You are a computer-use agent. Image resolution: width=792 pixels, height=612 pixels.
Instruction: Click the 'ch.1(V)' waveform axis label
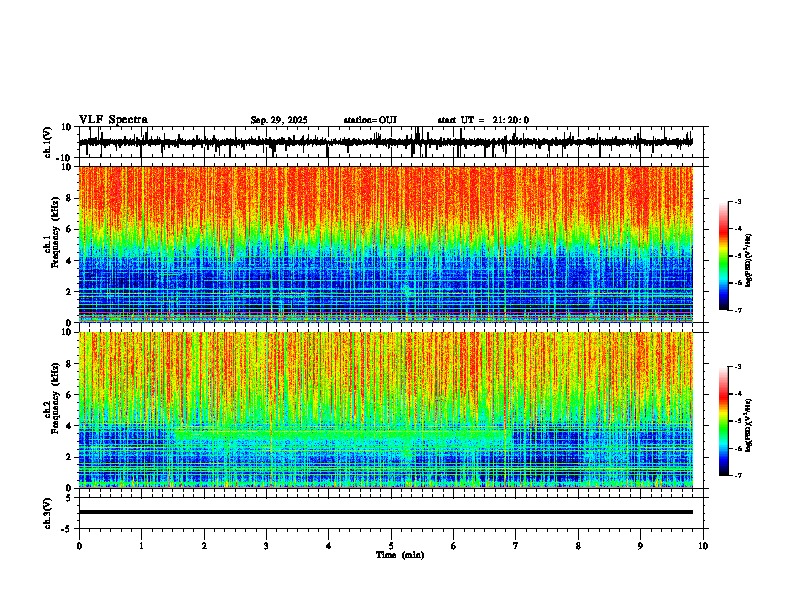point(48,142)
